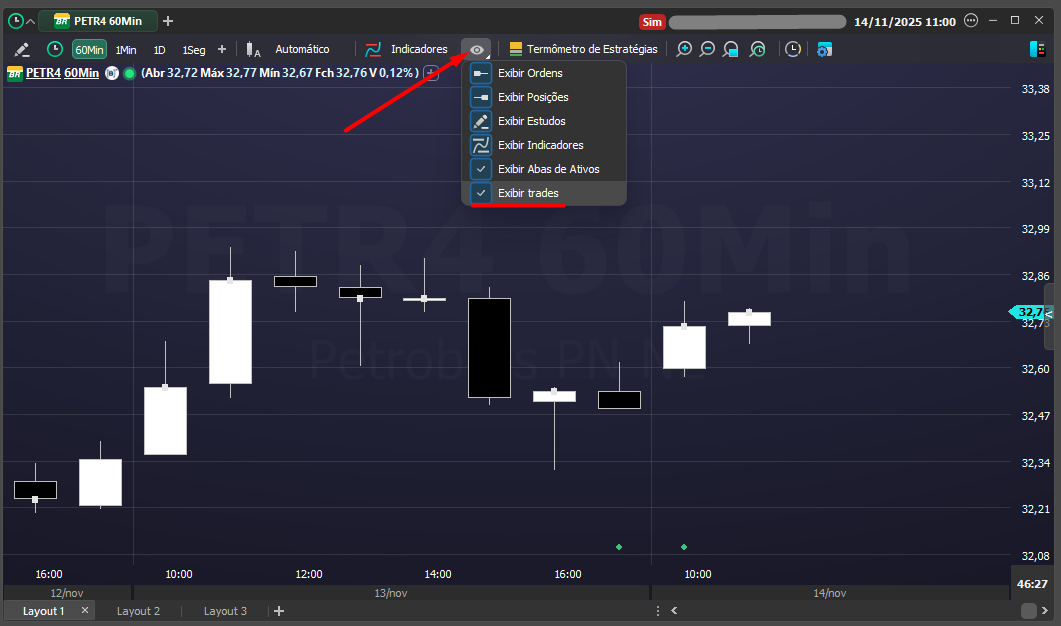Click the right-edge panel collapse arrow
Screen dimensions: 1061x626
coord(1049,314)
